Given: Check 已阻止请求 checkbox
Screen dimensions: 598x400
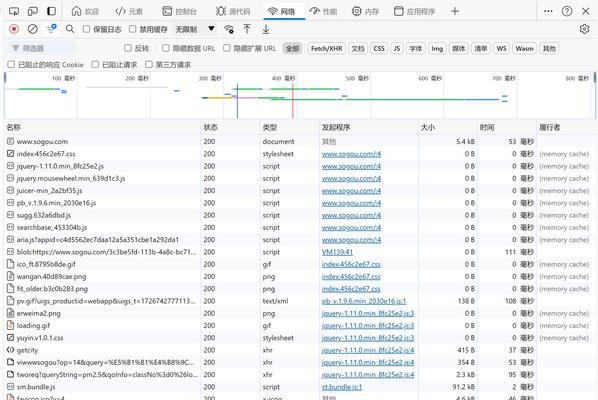Looking at the screenshot, I should (95, 64).
